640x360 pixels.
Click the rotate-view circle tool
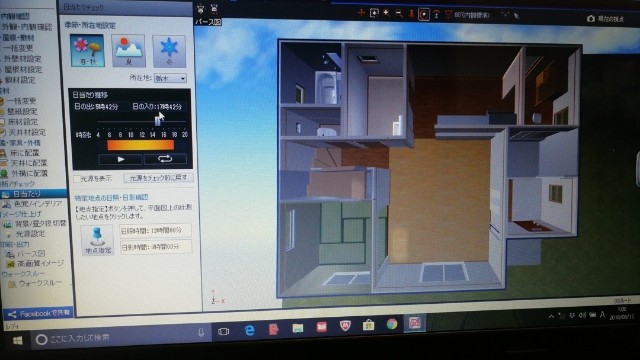(x=424, y=15)
